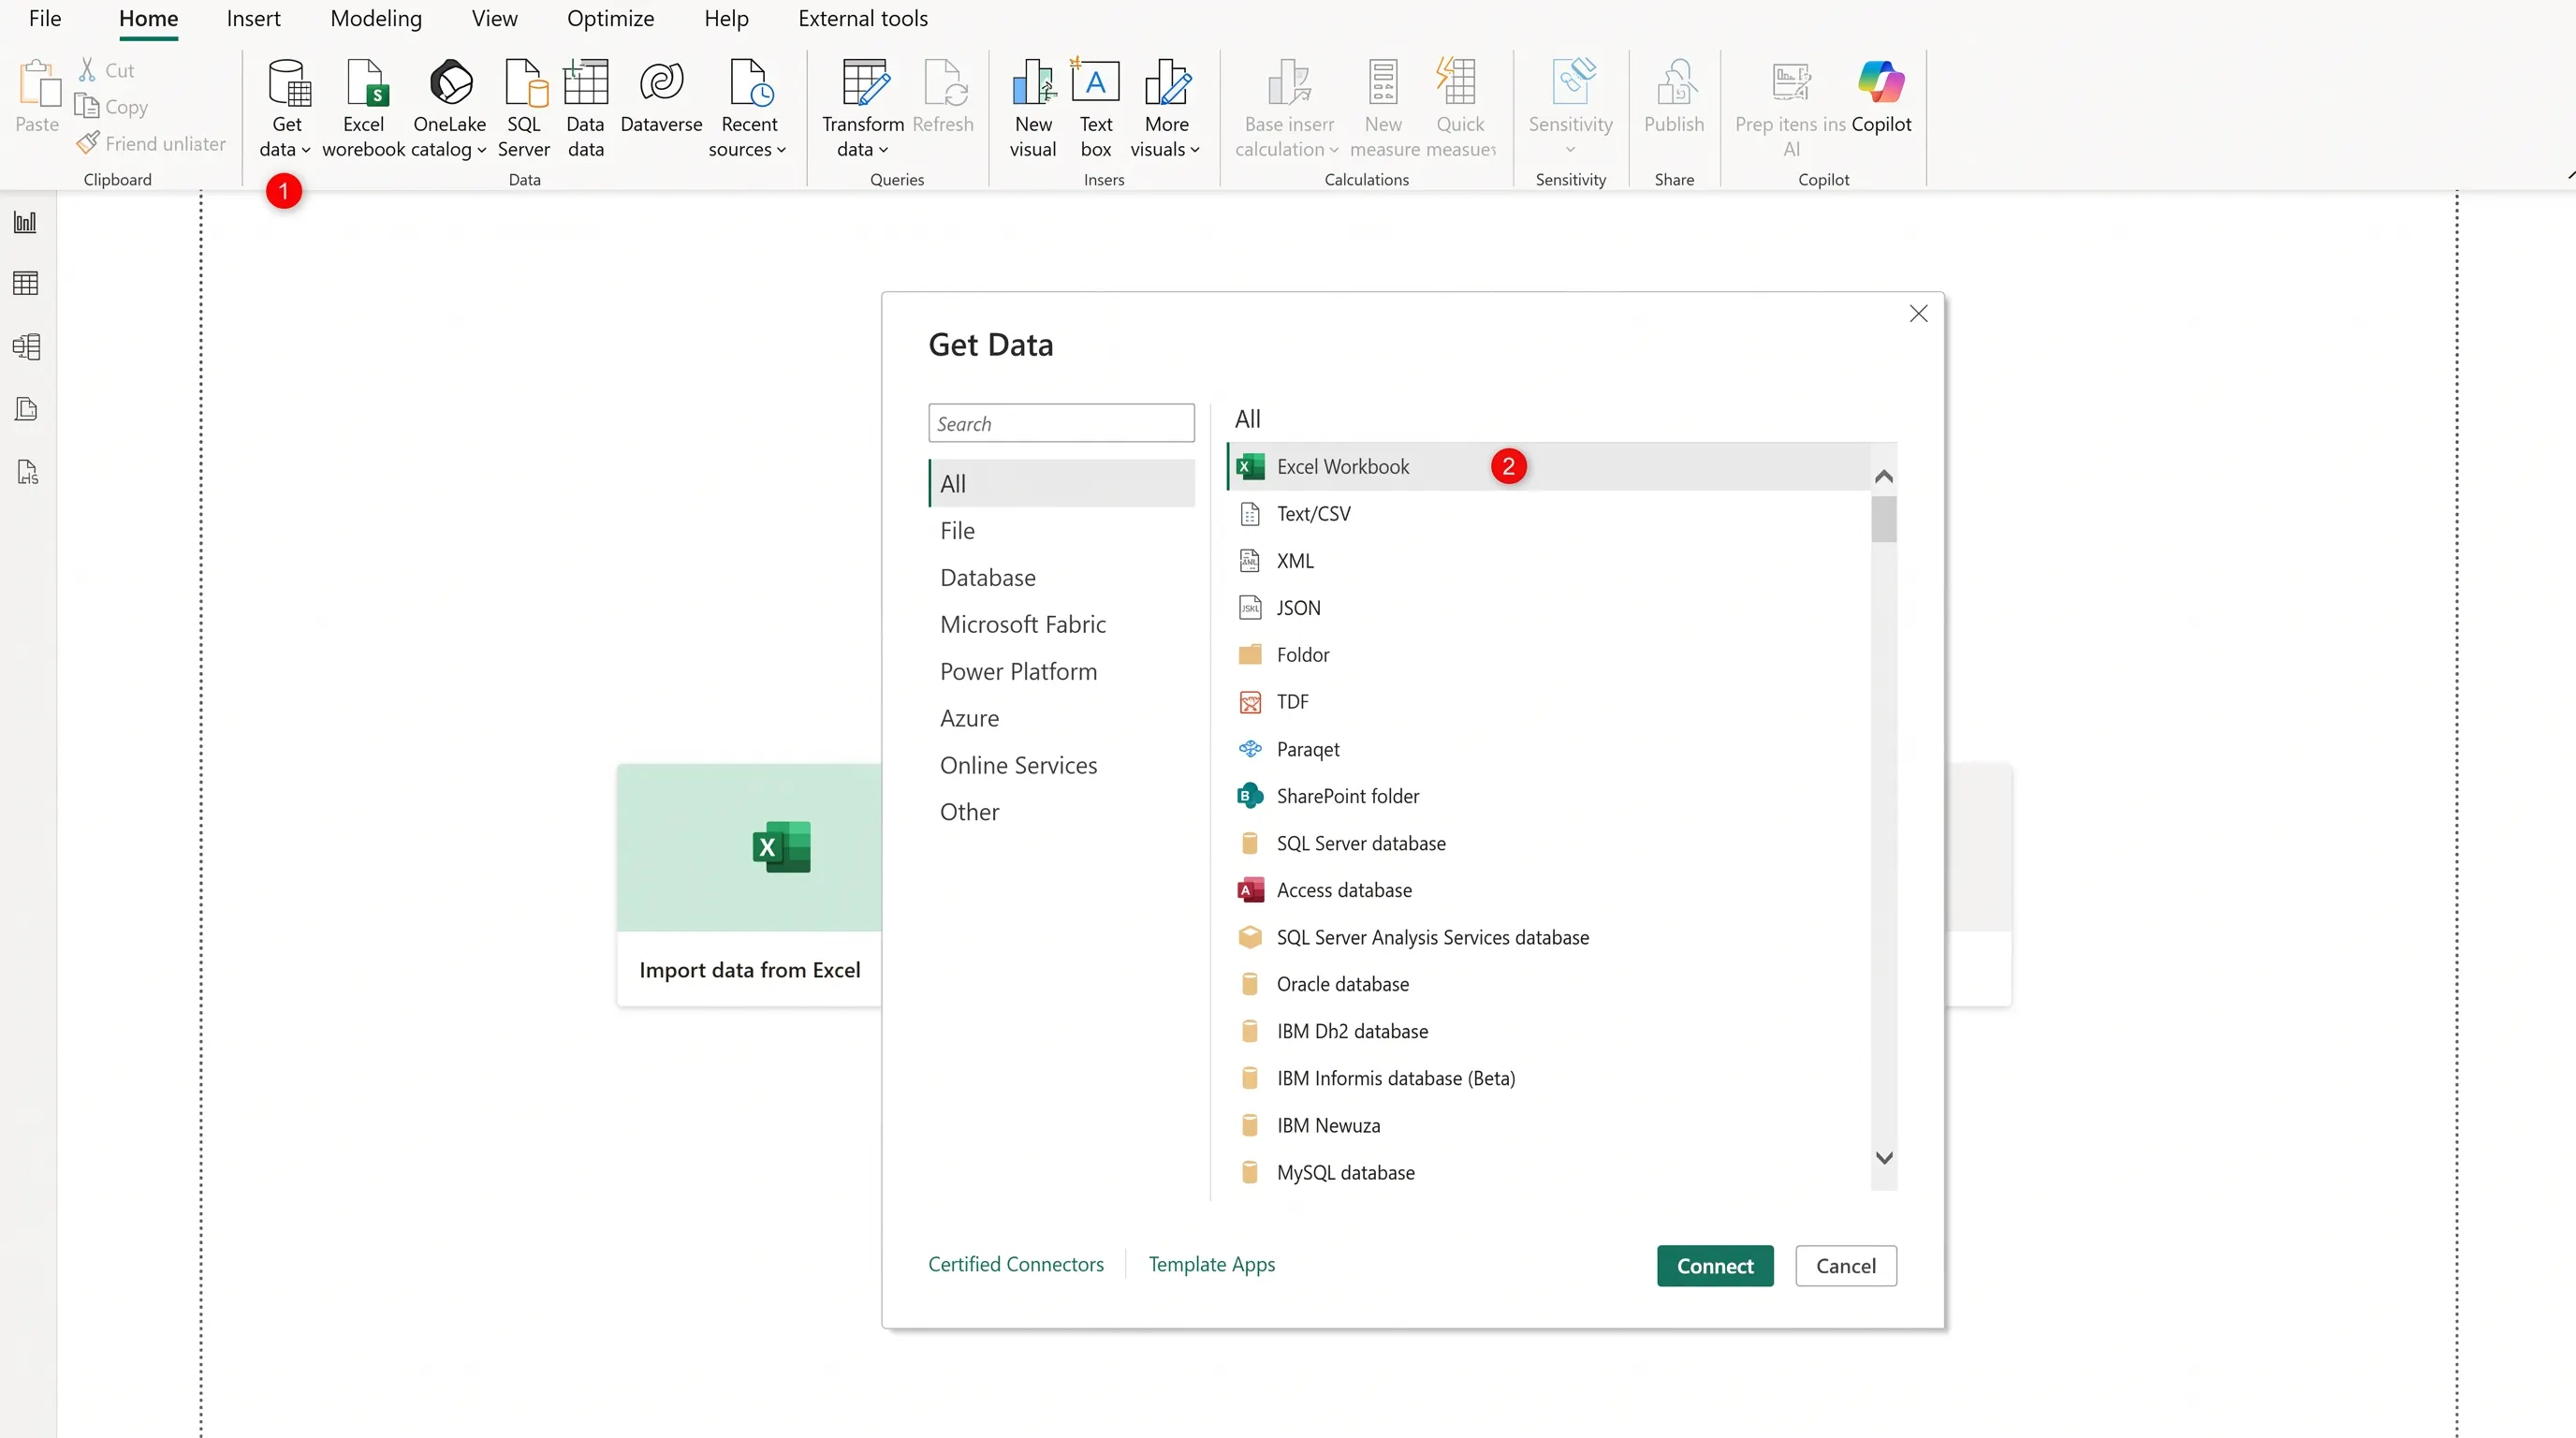
Task: Select Oracle database connector
Action: click(1548, 984)
